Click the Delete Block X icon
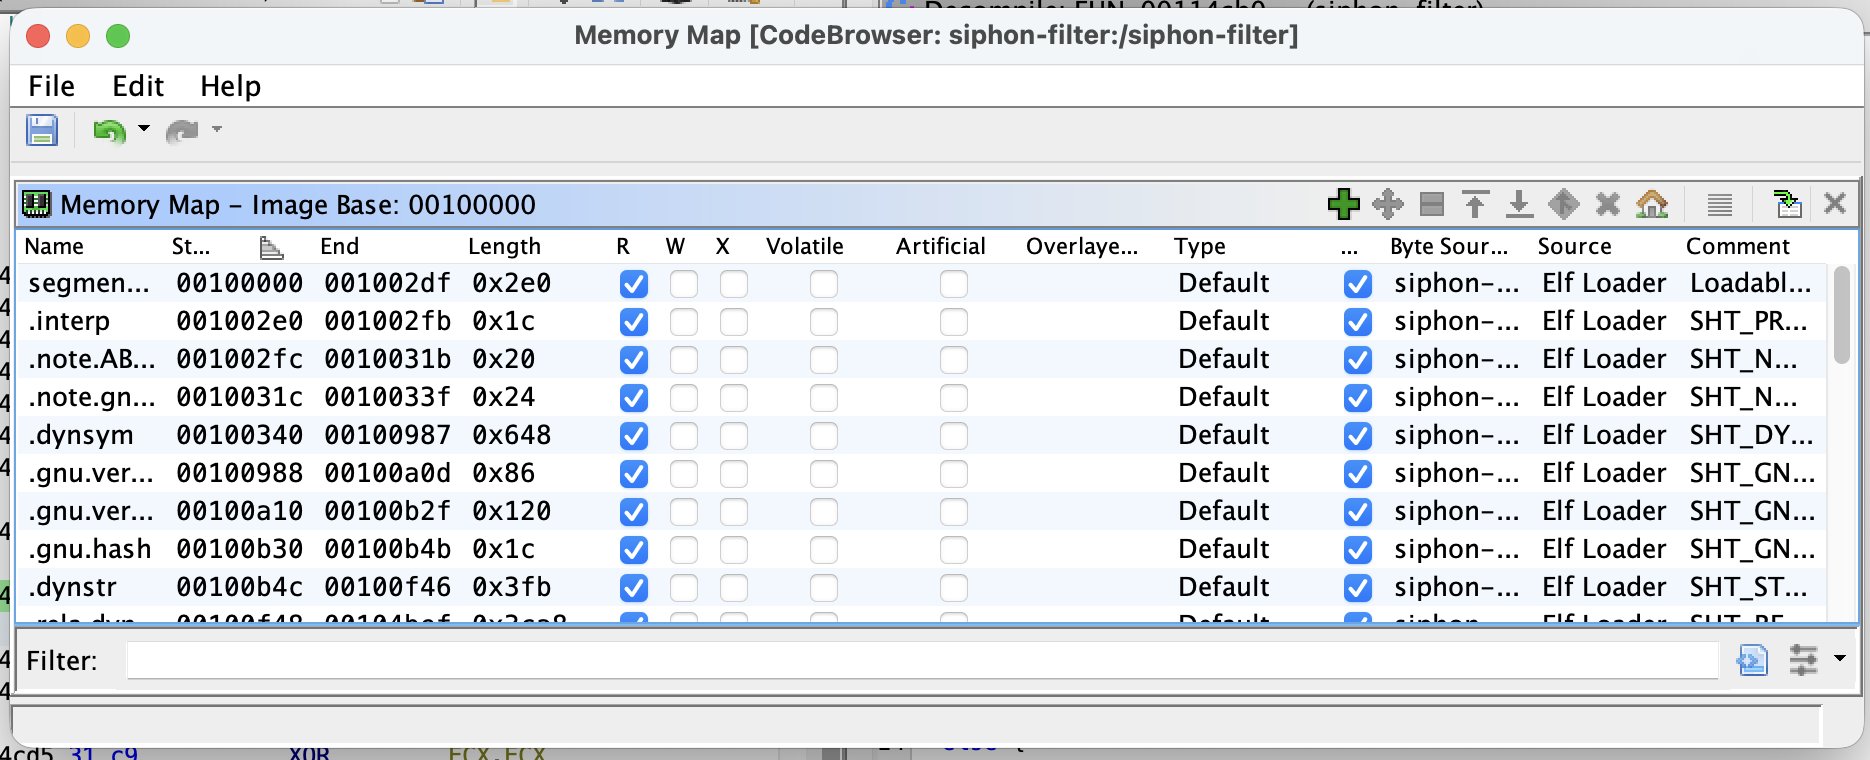The height and width of the screenshot is (760, 1870). point(1608,204)
